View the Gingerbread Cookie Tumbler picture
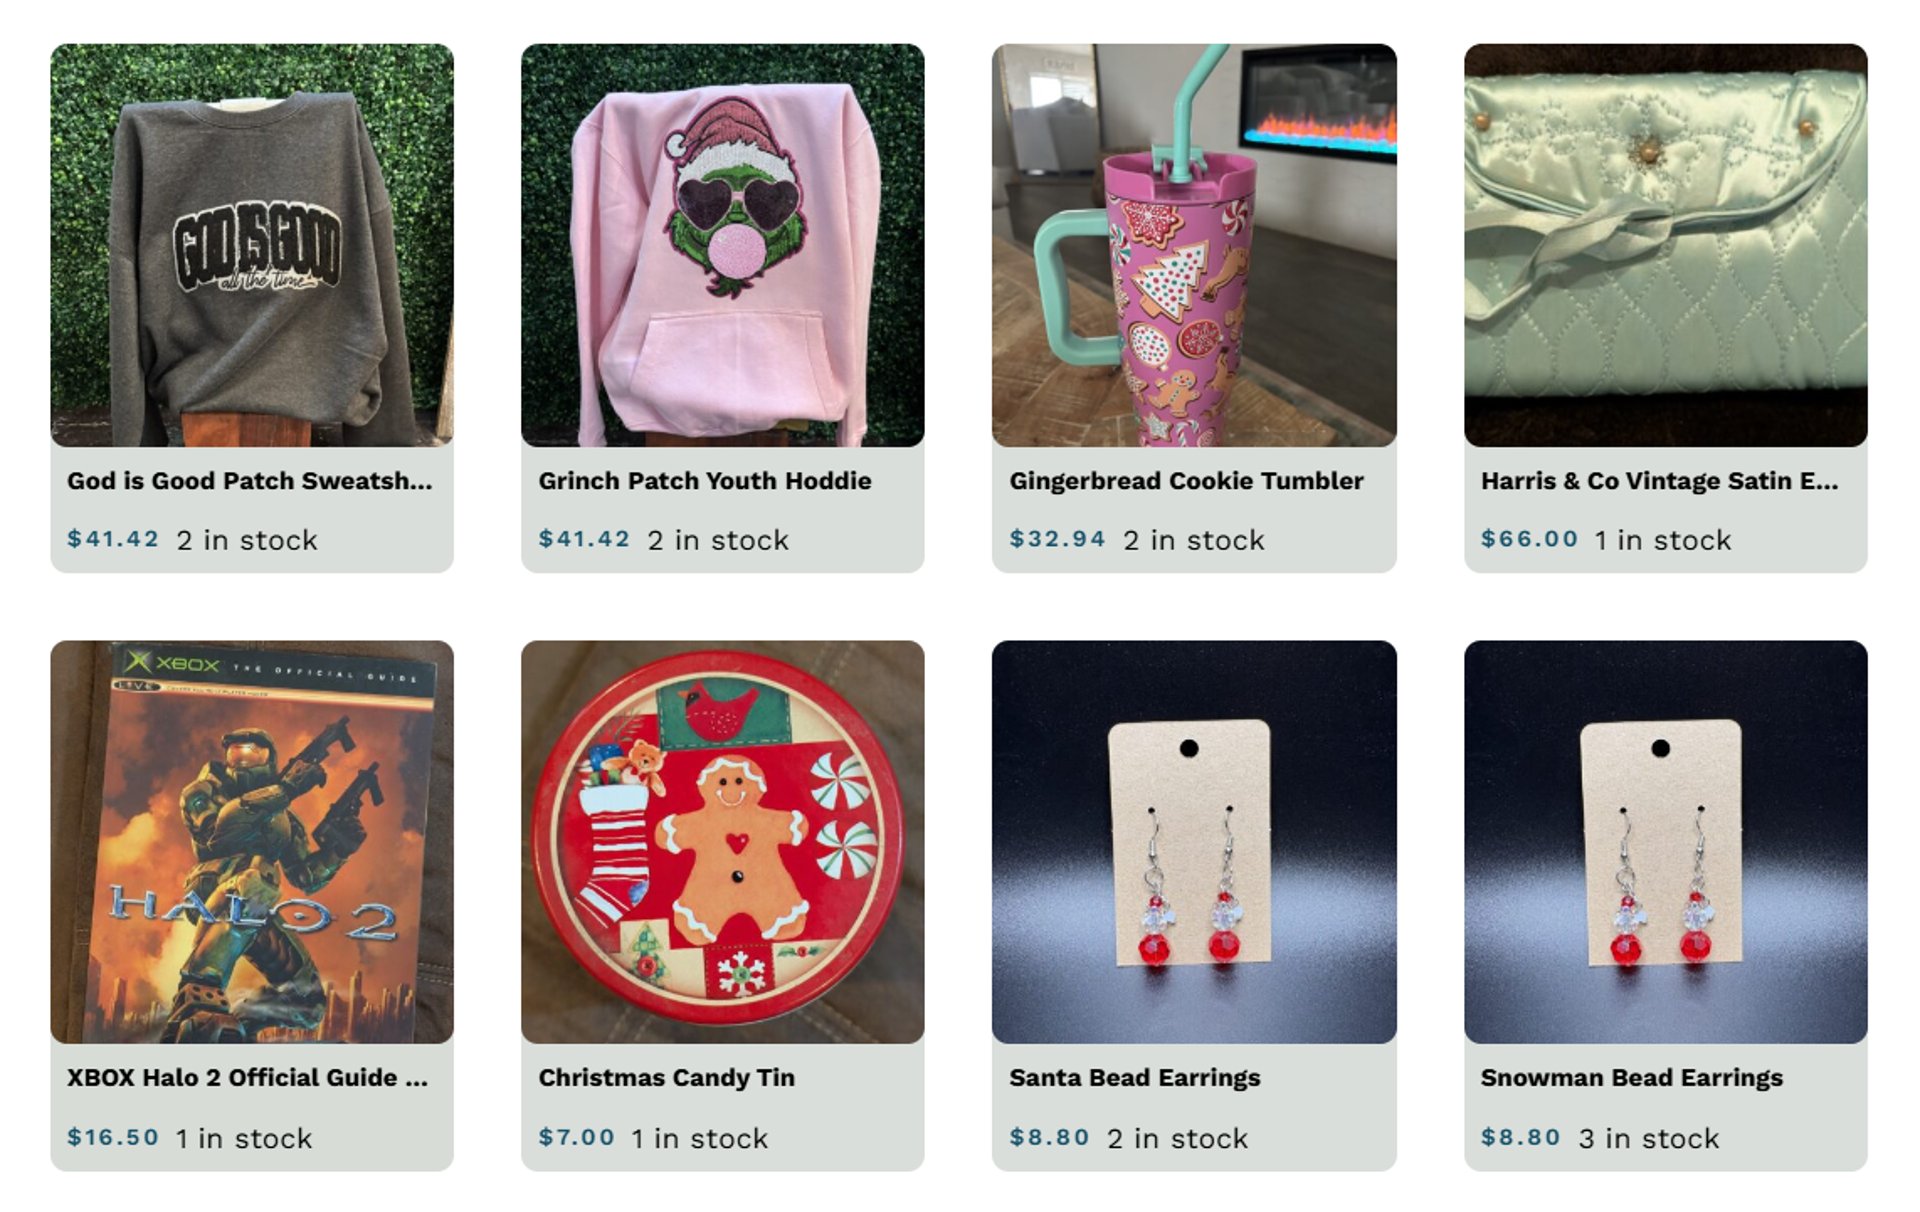 (x=1194, y=245)
